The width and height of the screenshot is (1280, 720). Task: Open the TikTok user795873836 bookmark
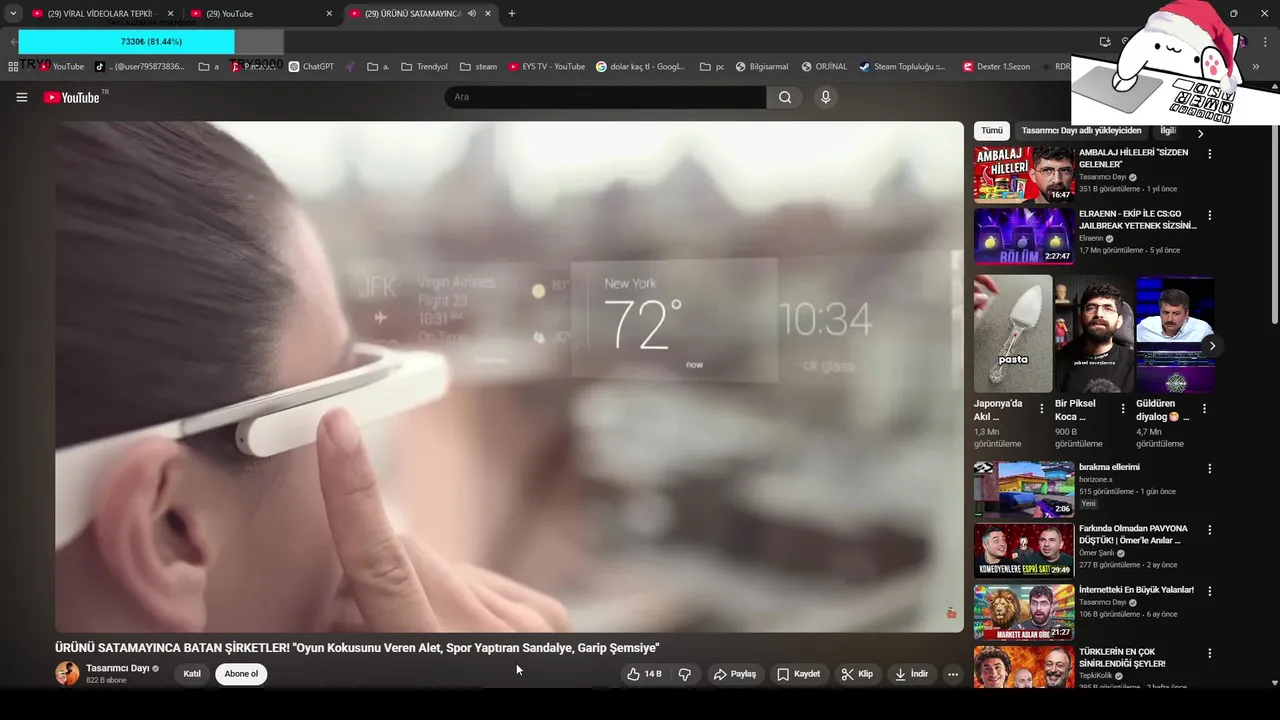(x=141, y=67)
